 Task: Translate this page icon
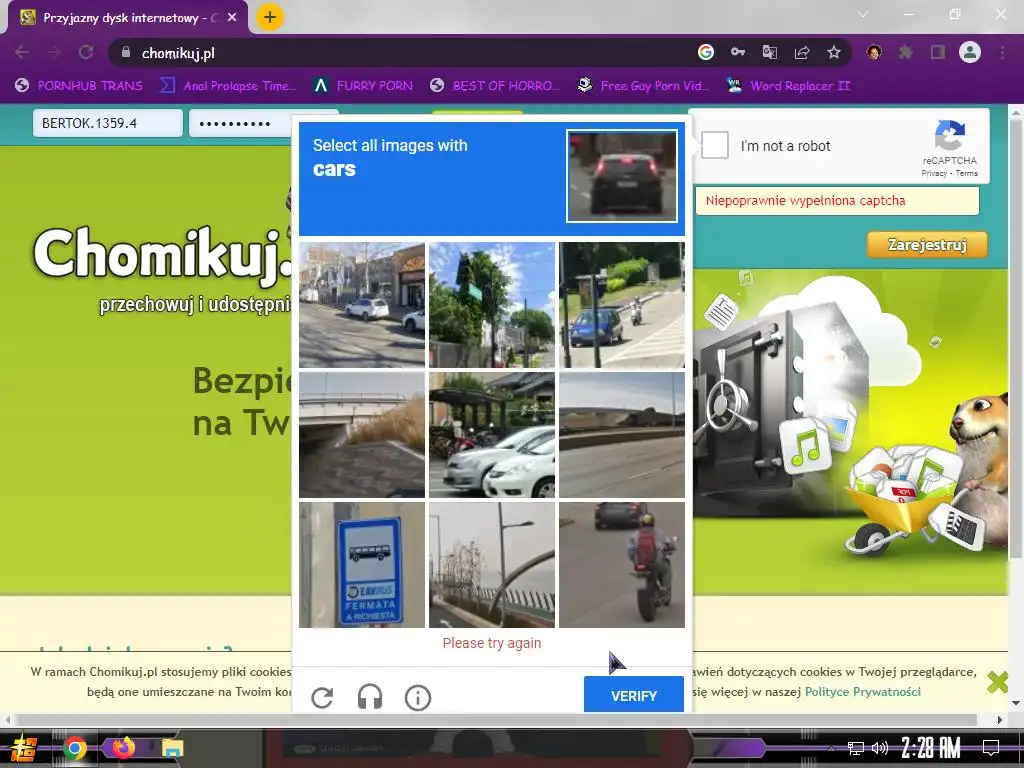pos(770,52)
